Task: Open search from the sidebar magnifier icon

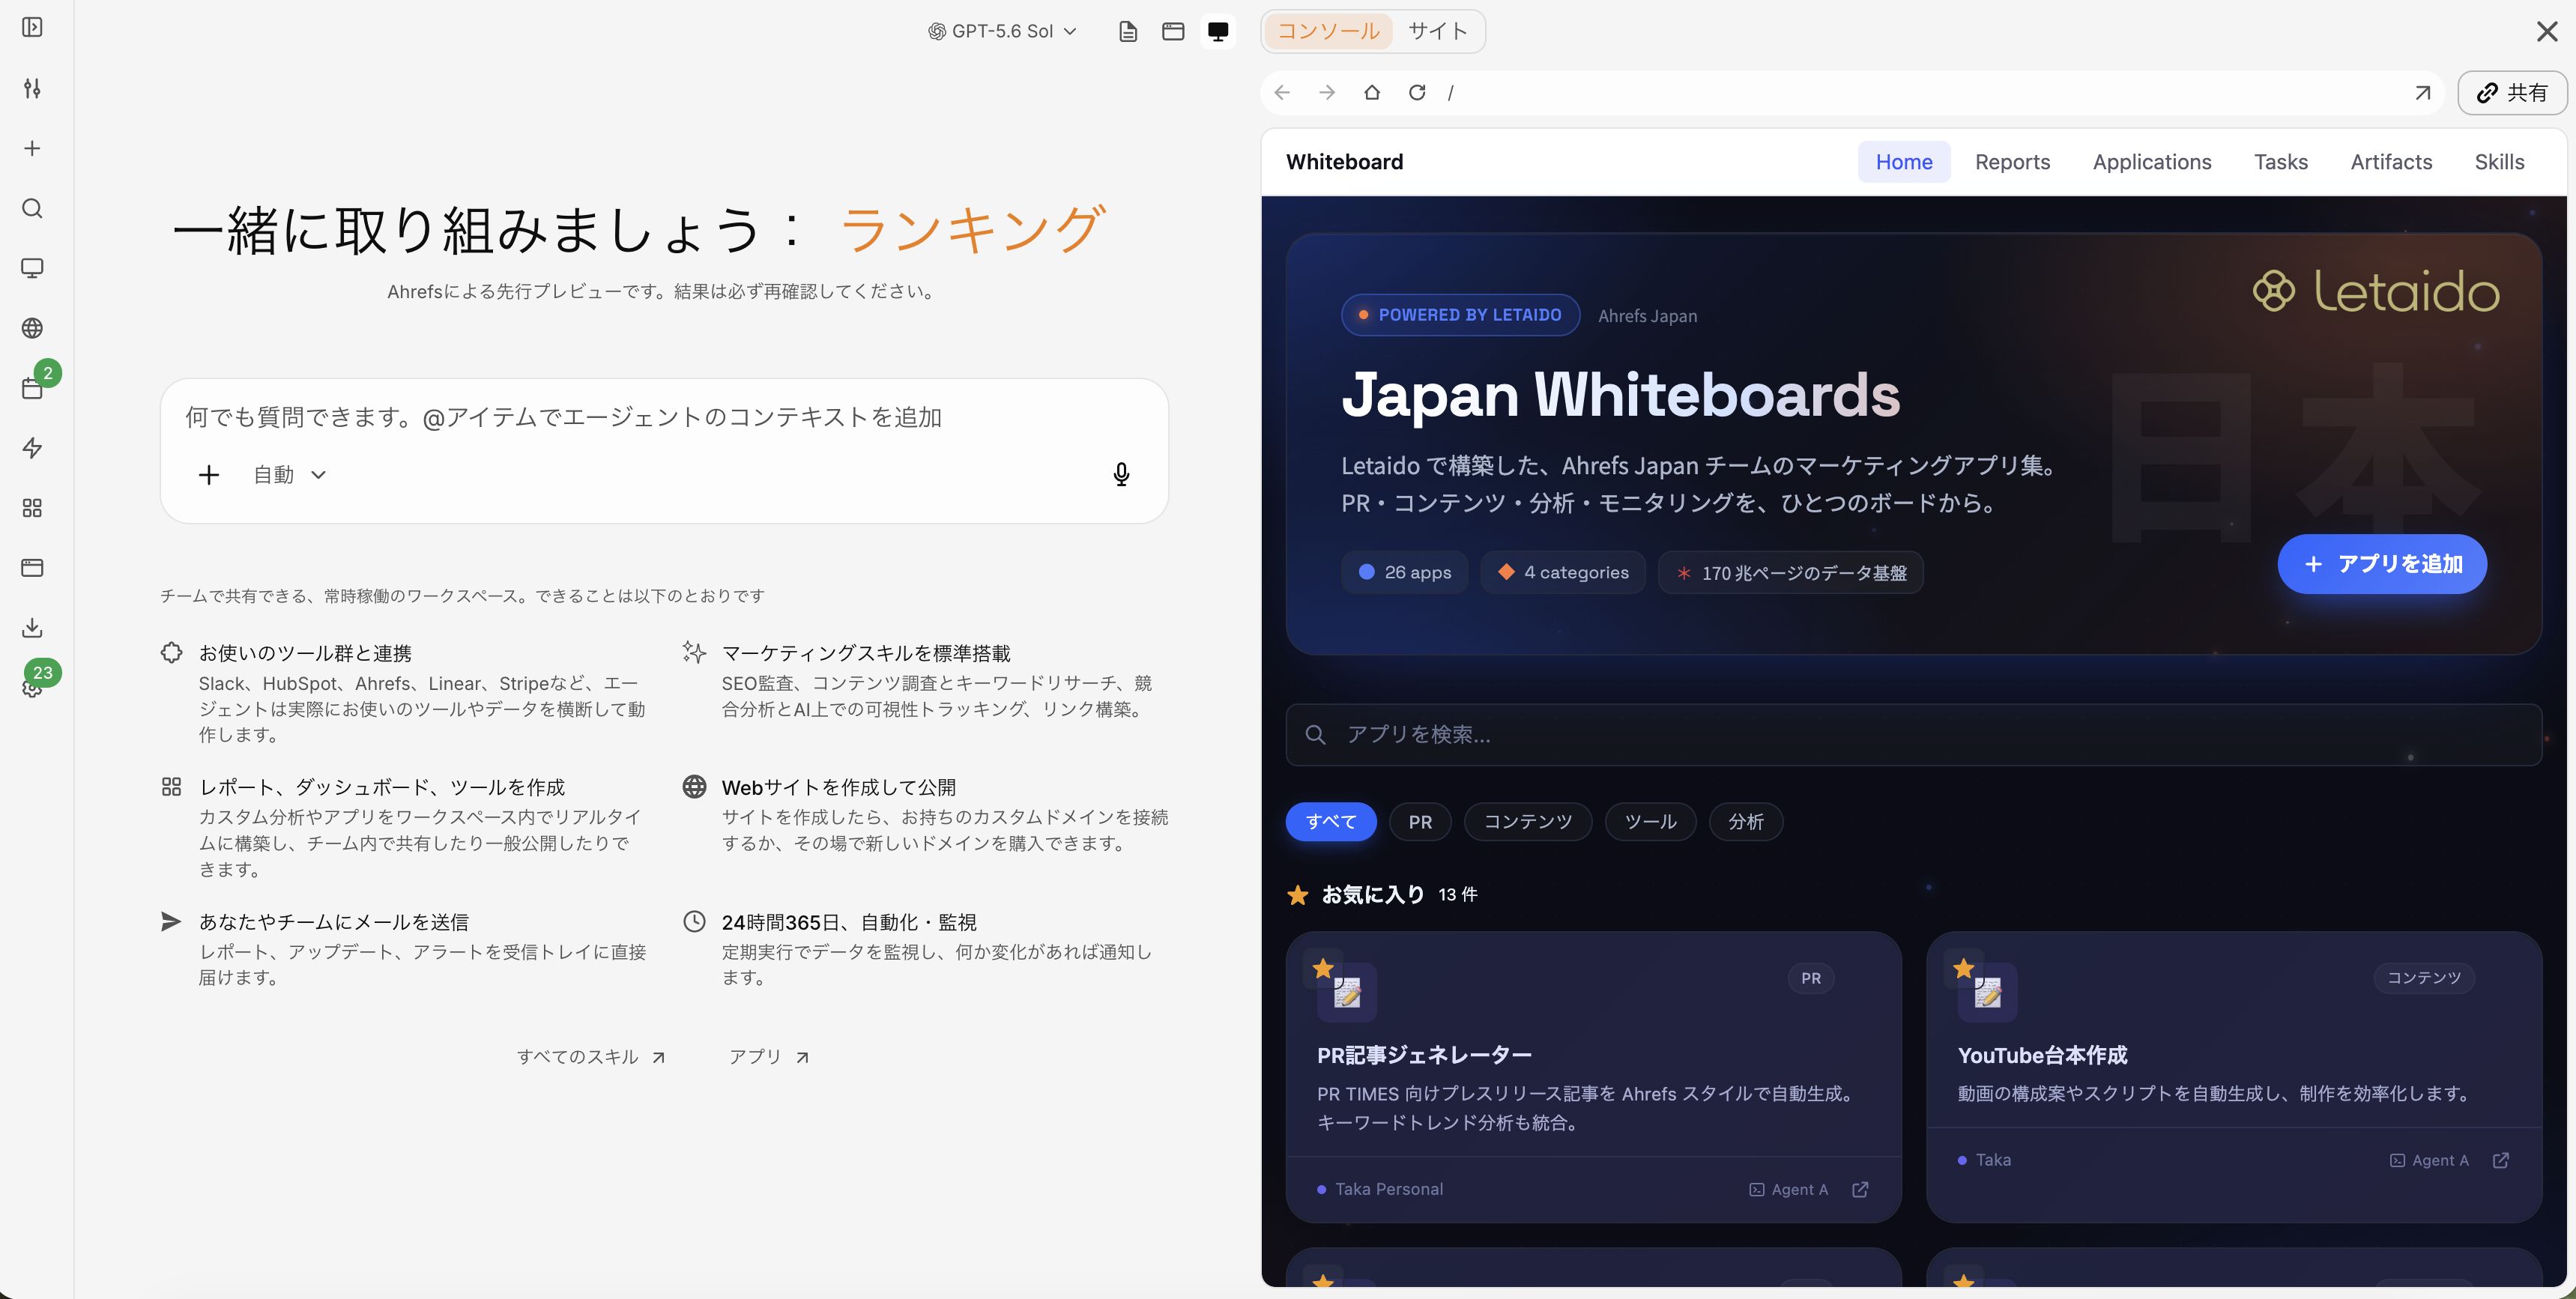Action: pos(32,208)
